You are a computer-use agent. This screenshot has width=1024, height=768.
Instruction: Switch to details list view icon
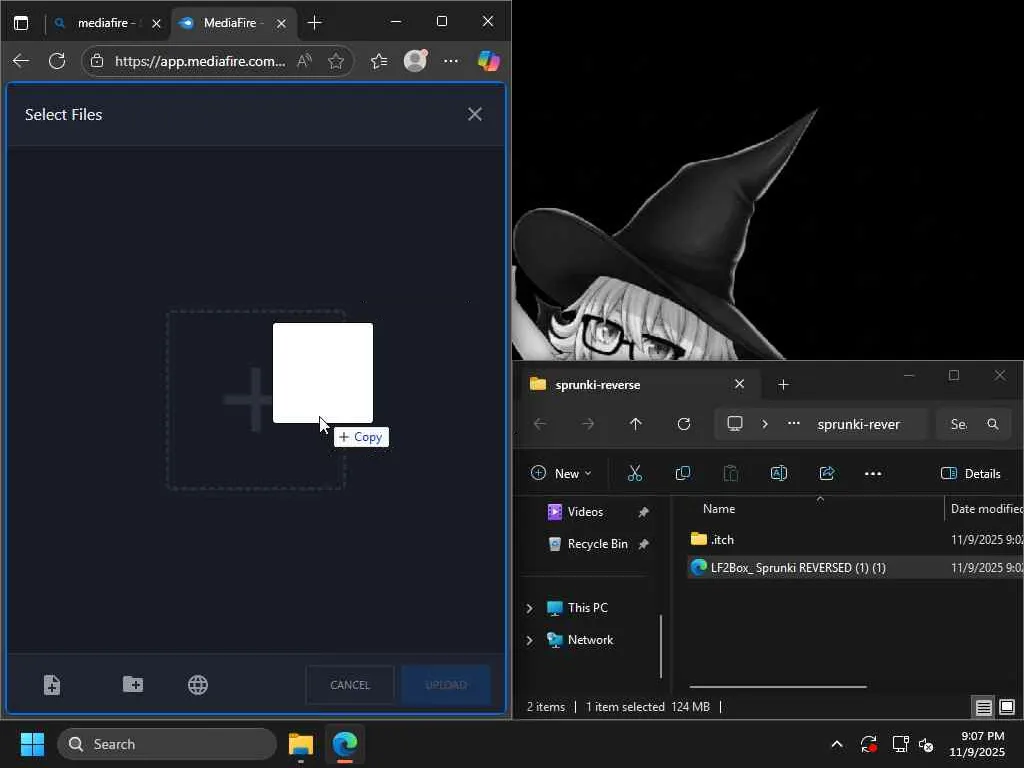tap(984, 707)
